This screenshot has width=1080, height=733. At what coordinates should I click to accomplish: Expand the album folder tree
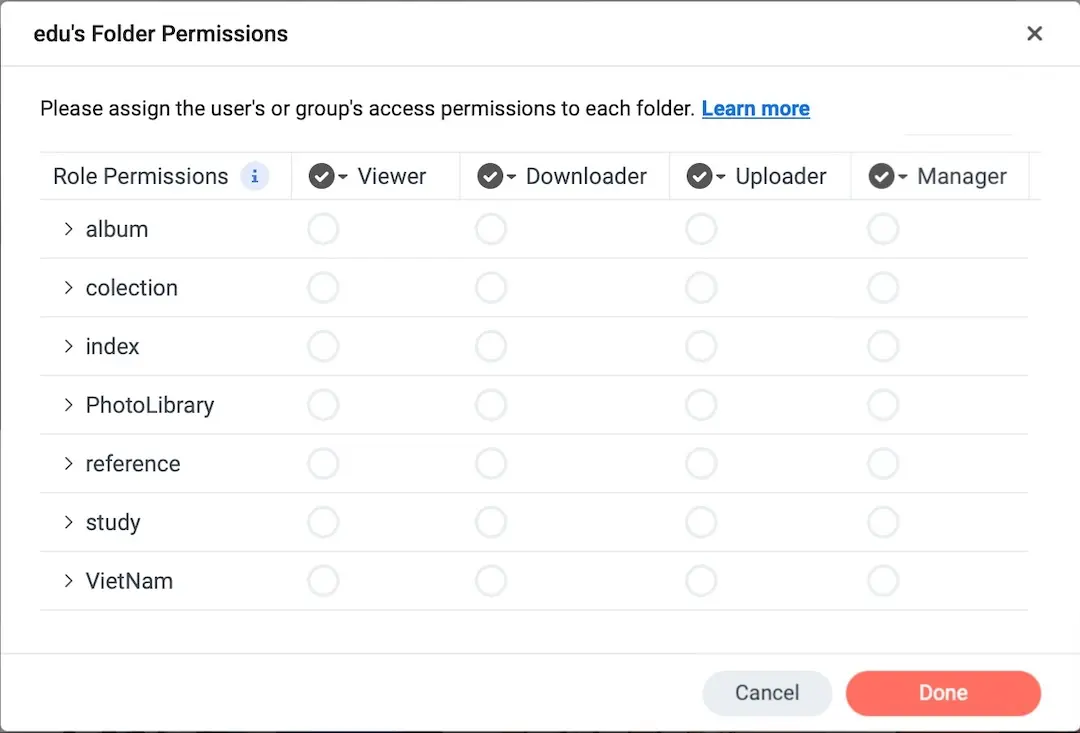(x=68, y=229)
